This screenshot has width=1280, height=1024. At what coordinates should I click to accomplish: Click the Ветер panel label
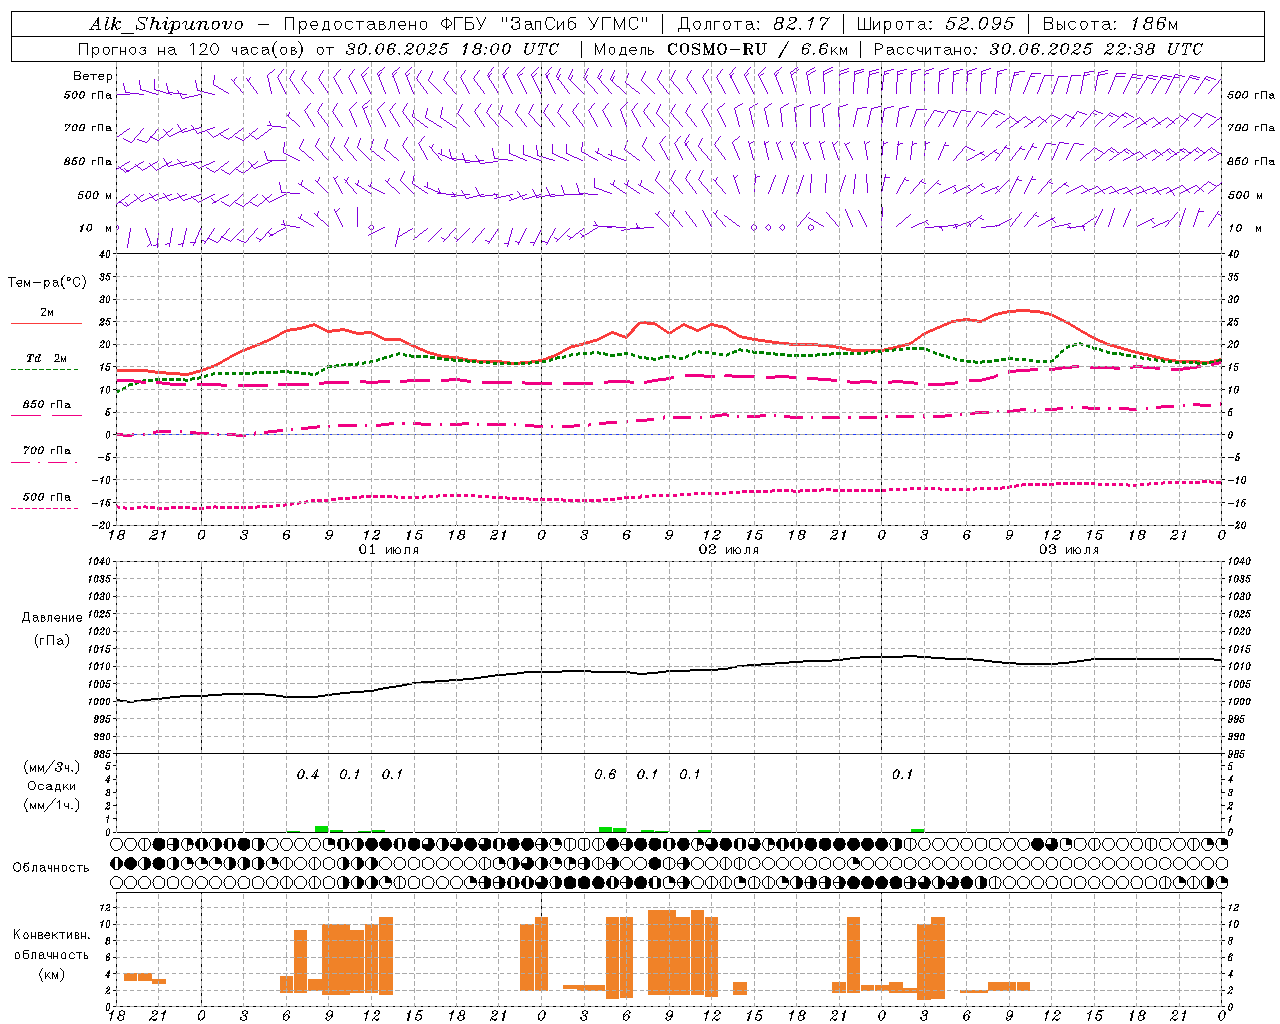pos(92,76)
